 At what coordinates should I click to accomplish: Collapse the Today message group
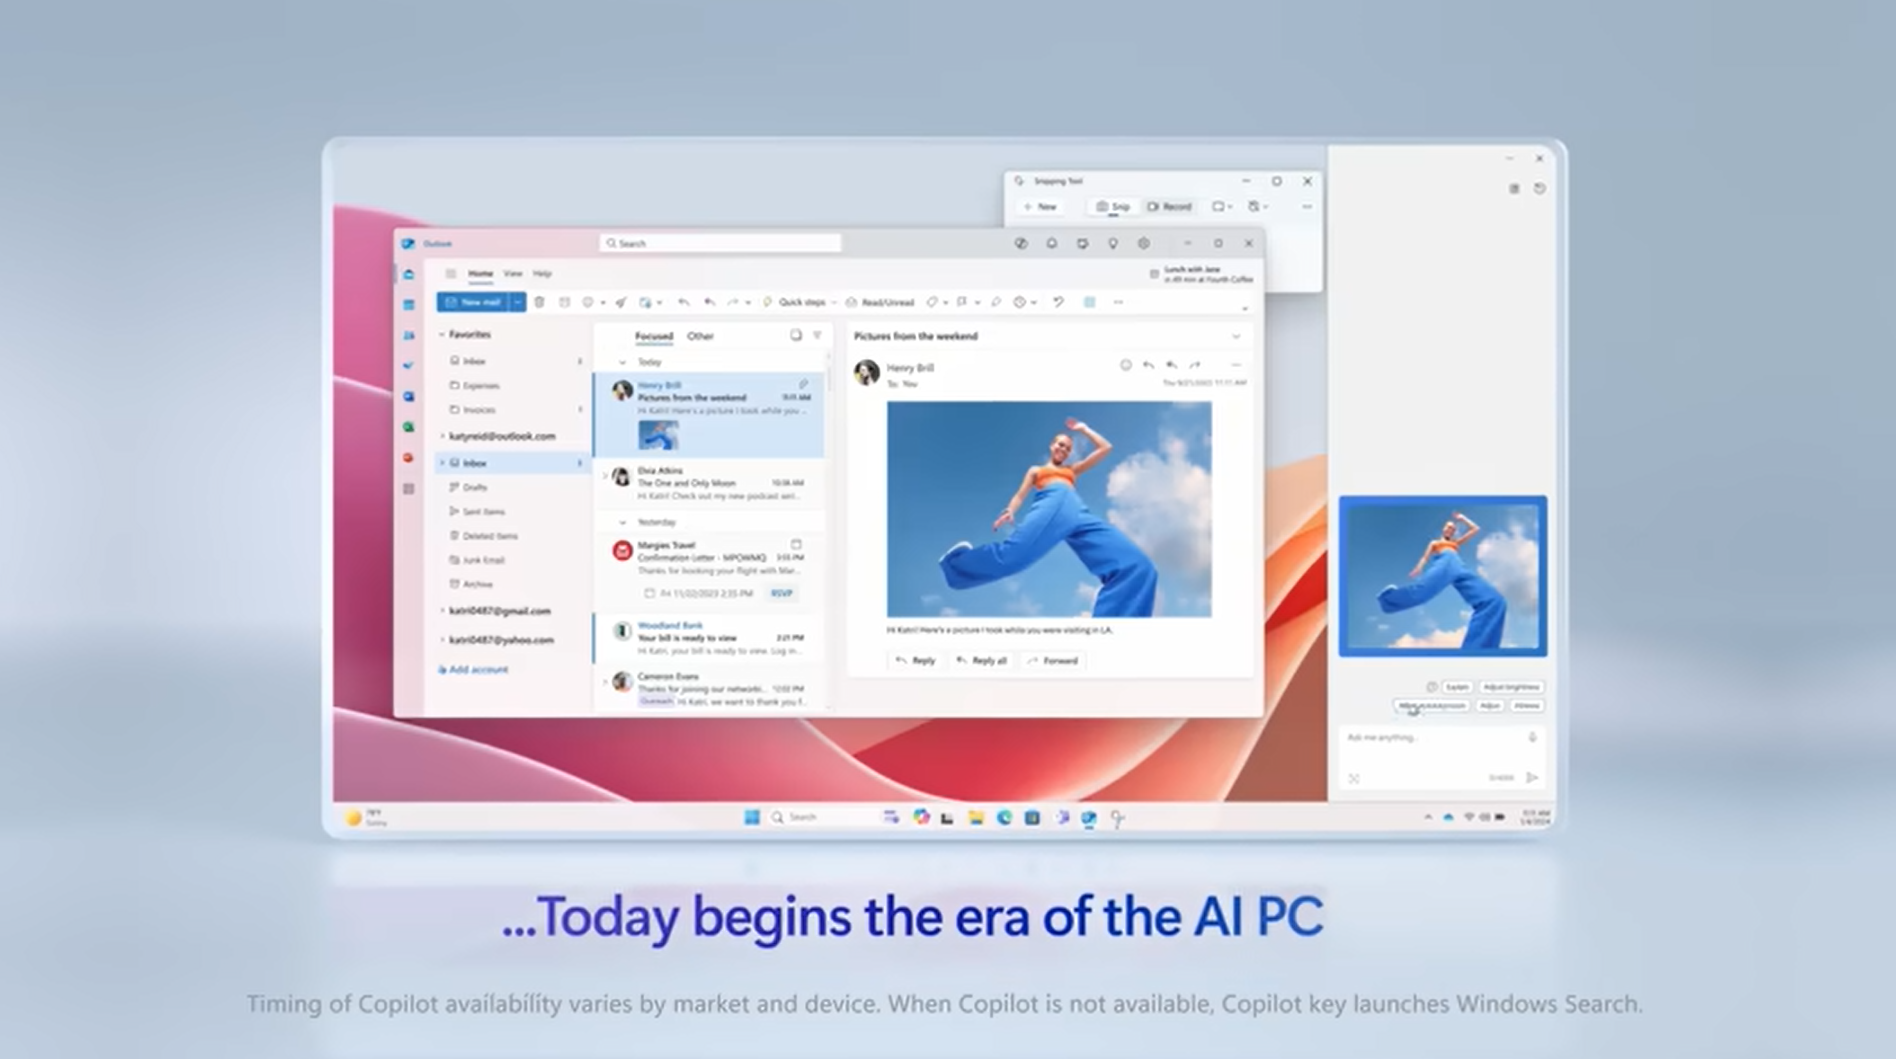pos(622,362)
